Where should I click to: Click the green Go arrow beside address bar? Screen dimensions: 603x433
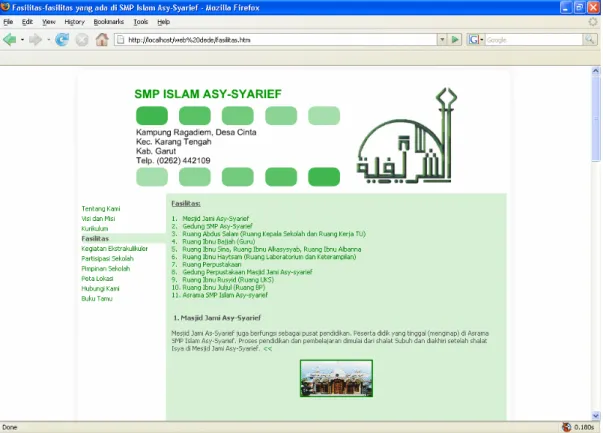[455, 40]
